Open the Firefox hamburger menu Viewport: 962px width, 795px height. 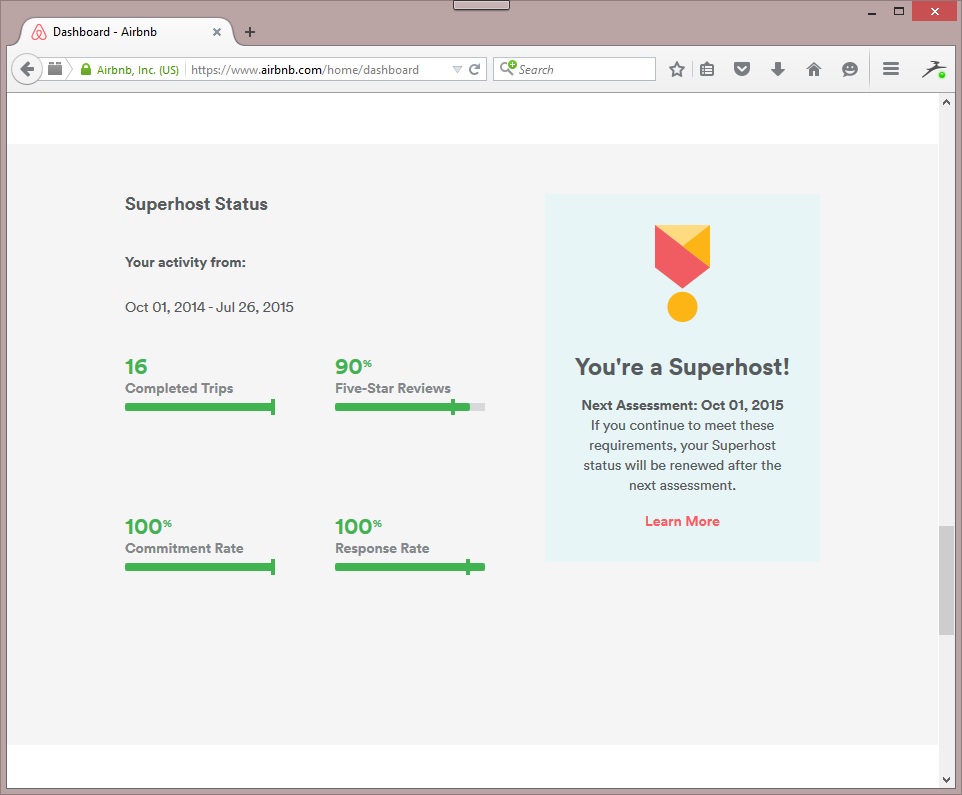click(891, 69)
